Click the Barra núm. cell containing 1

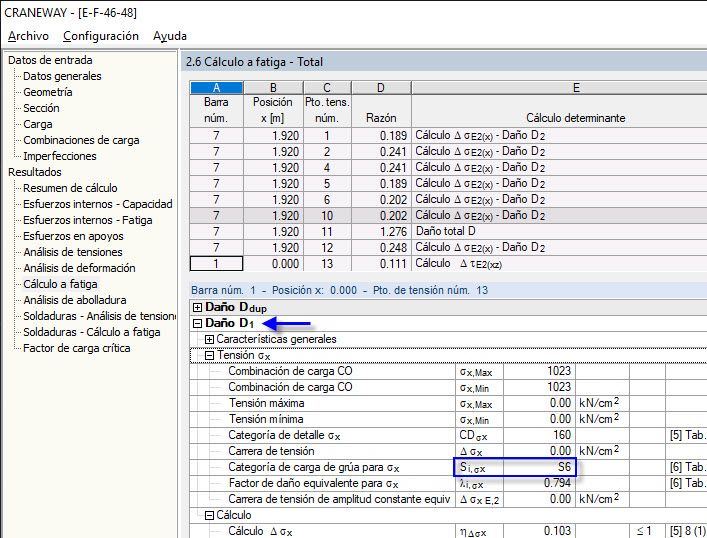(x=216, y=264)
